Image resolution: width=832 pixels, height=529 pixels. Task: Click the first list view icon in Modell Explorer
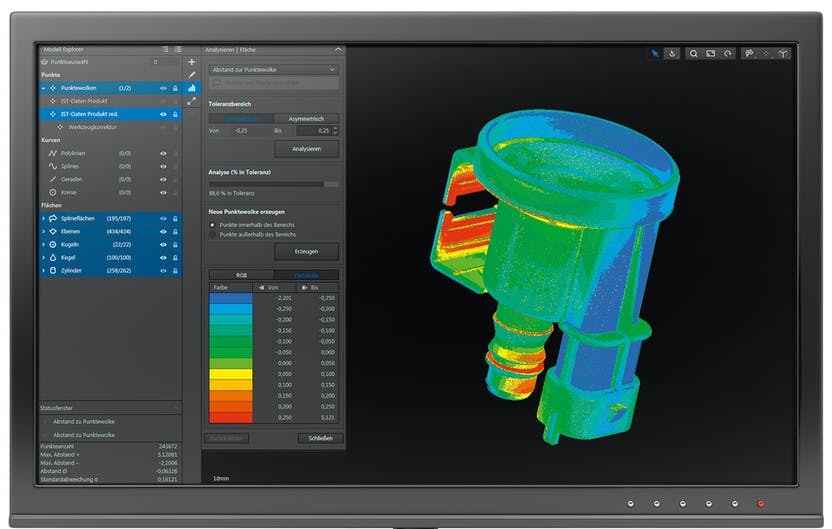click(165, 49)
